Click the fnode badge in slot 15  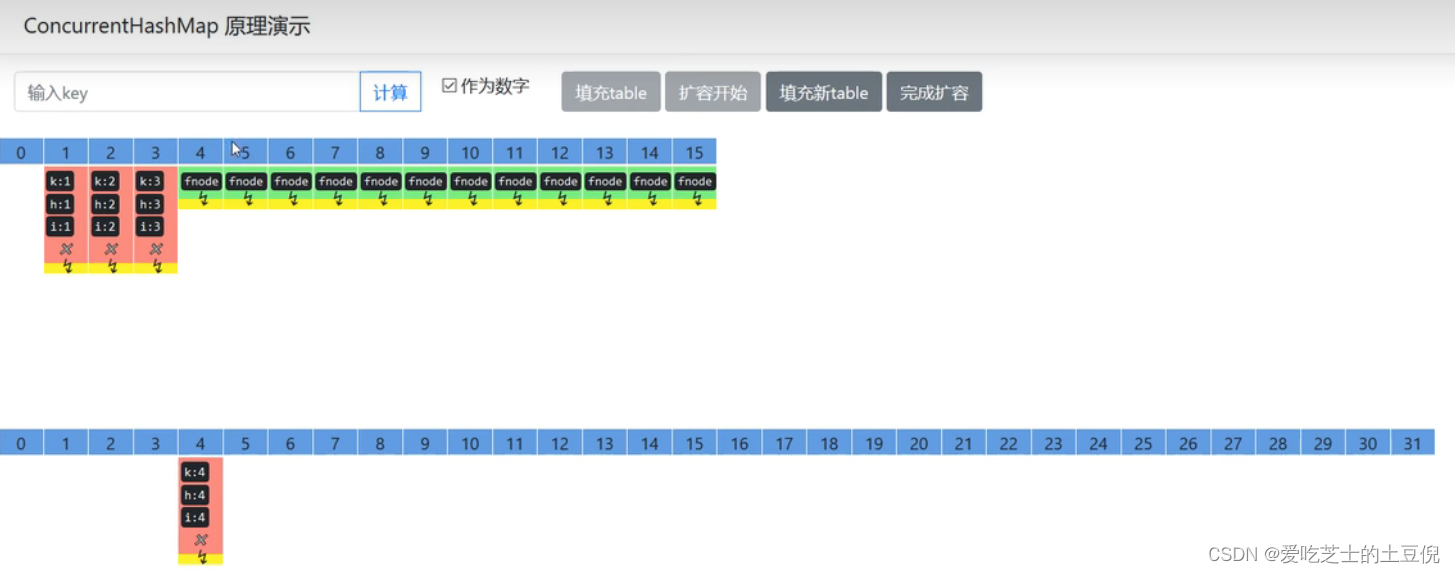[x=695, y=181]
